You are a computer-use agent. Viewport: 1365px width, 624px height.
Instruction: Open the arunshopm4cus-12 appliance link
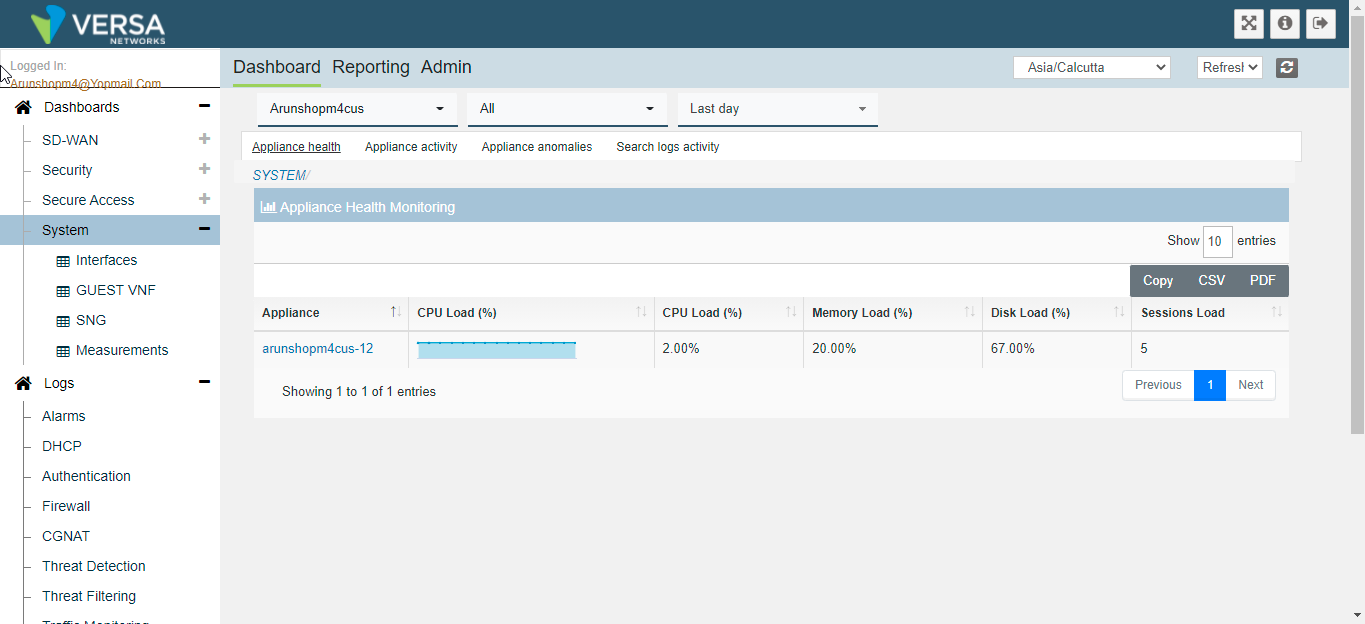click(318, 348)
